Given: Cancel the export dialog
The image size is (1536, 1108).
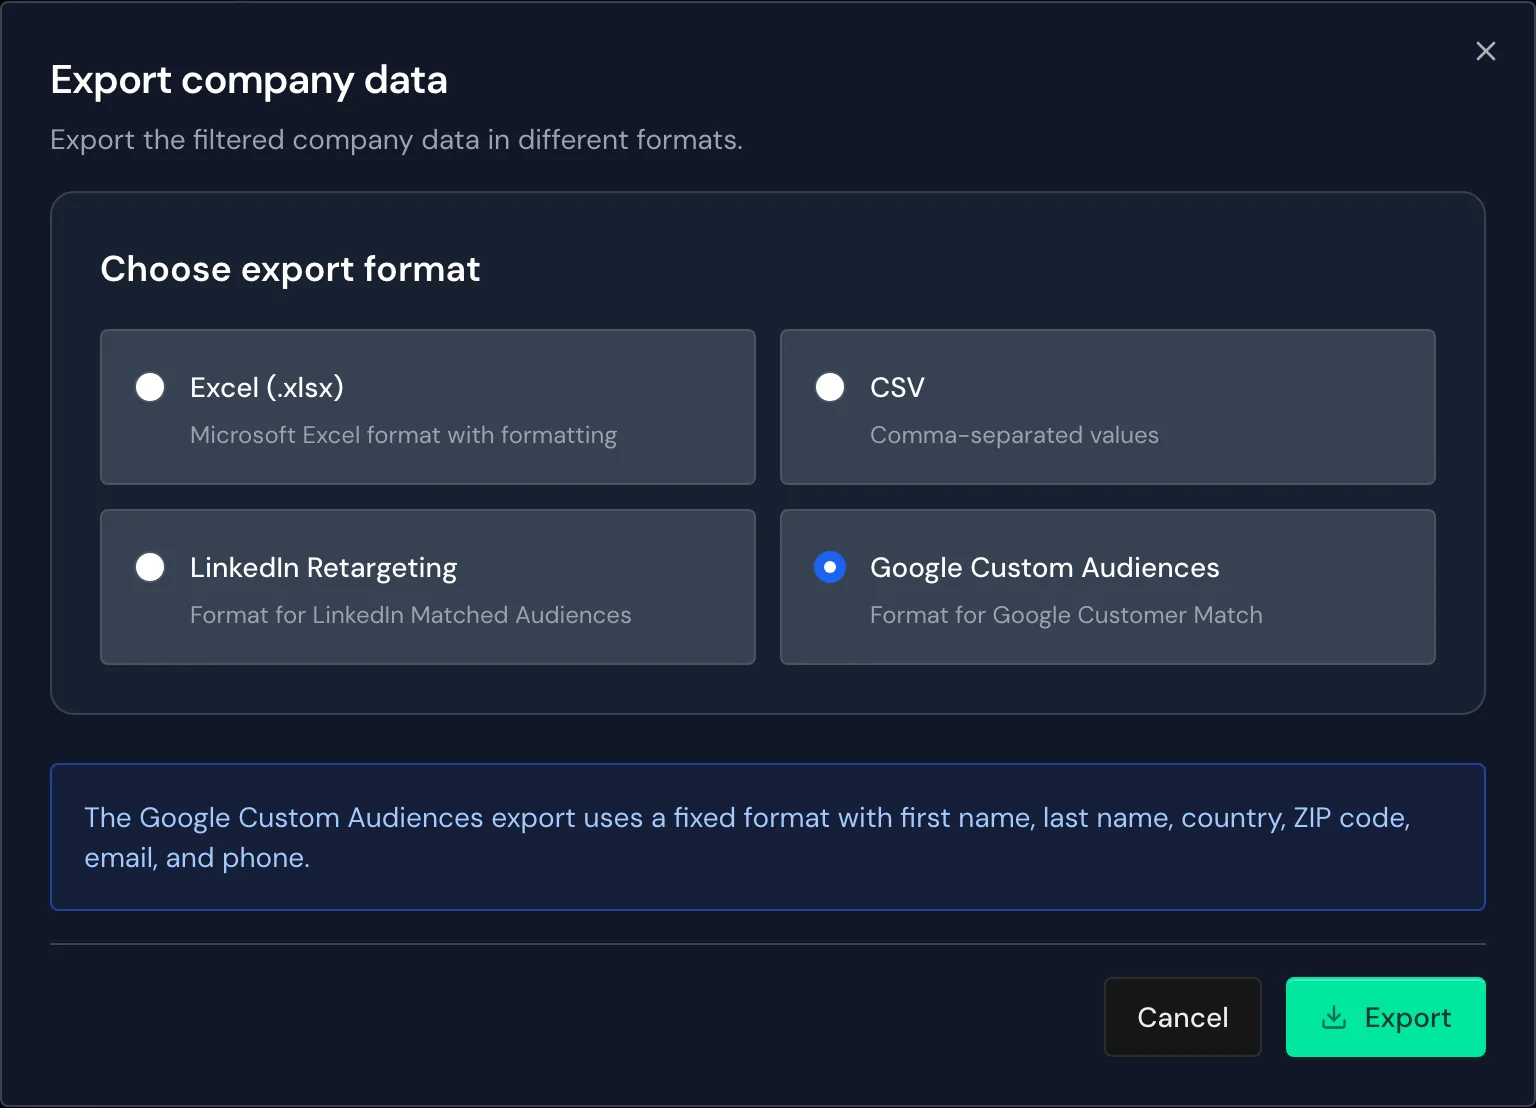Looking at the screenshot, I should [1183, 1017].
